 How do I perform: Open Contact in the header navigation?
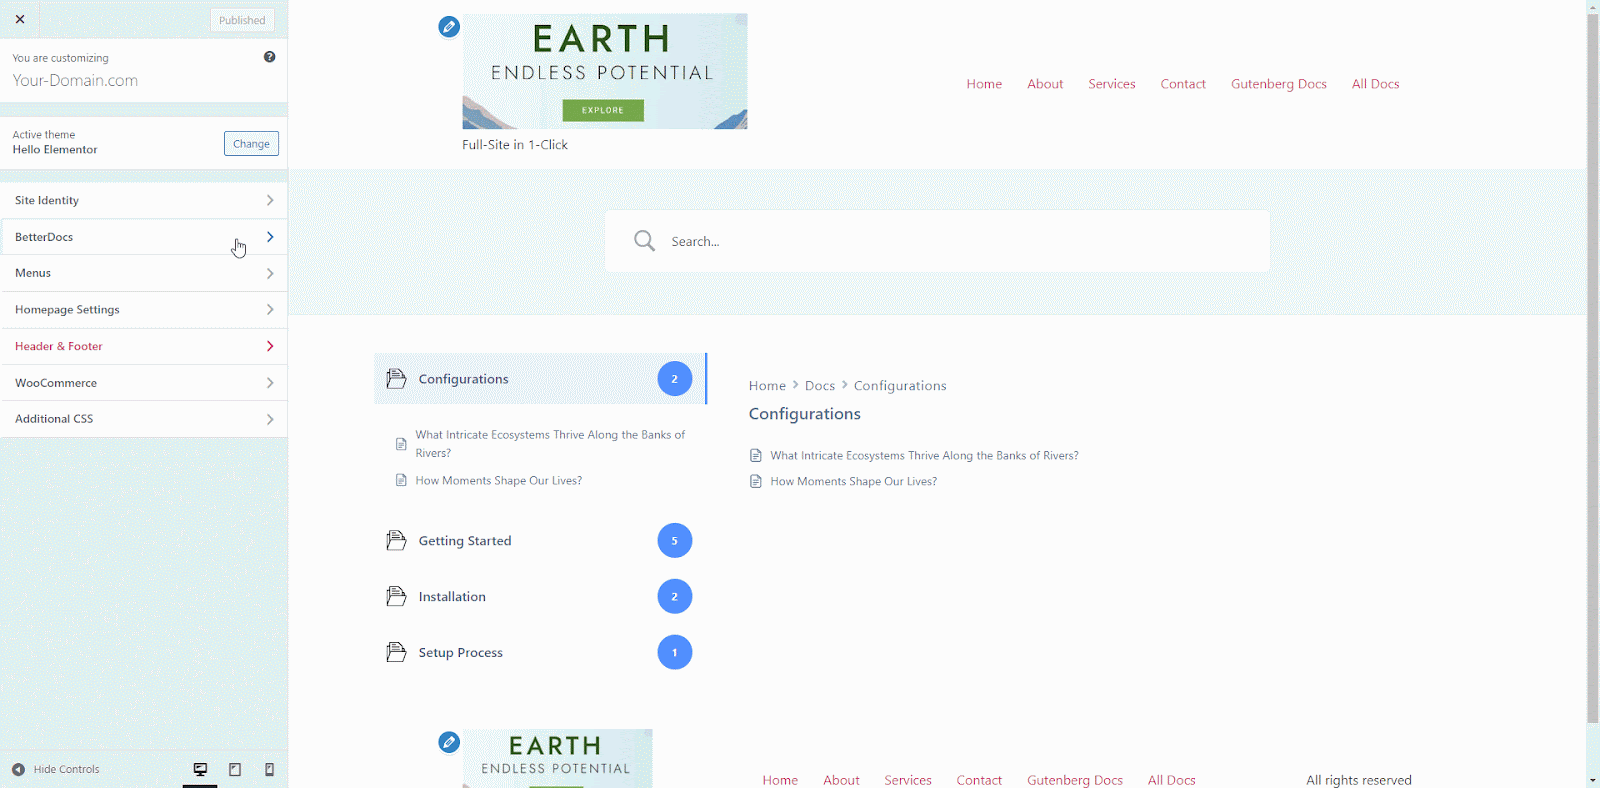pos(1183,84)
